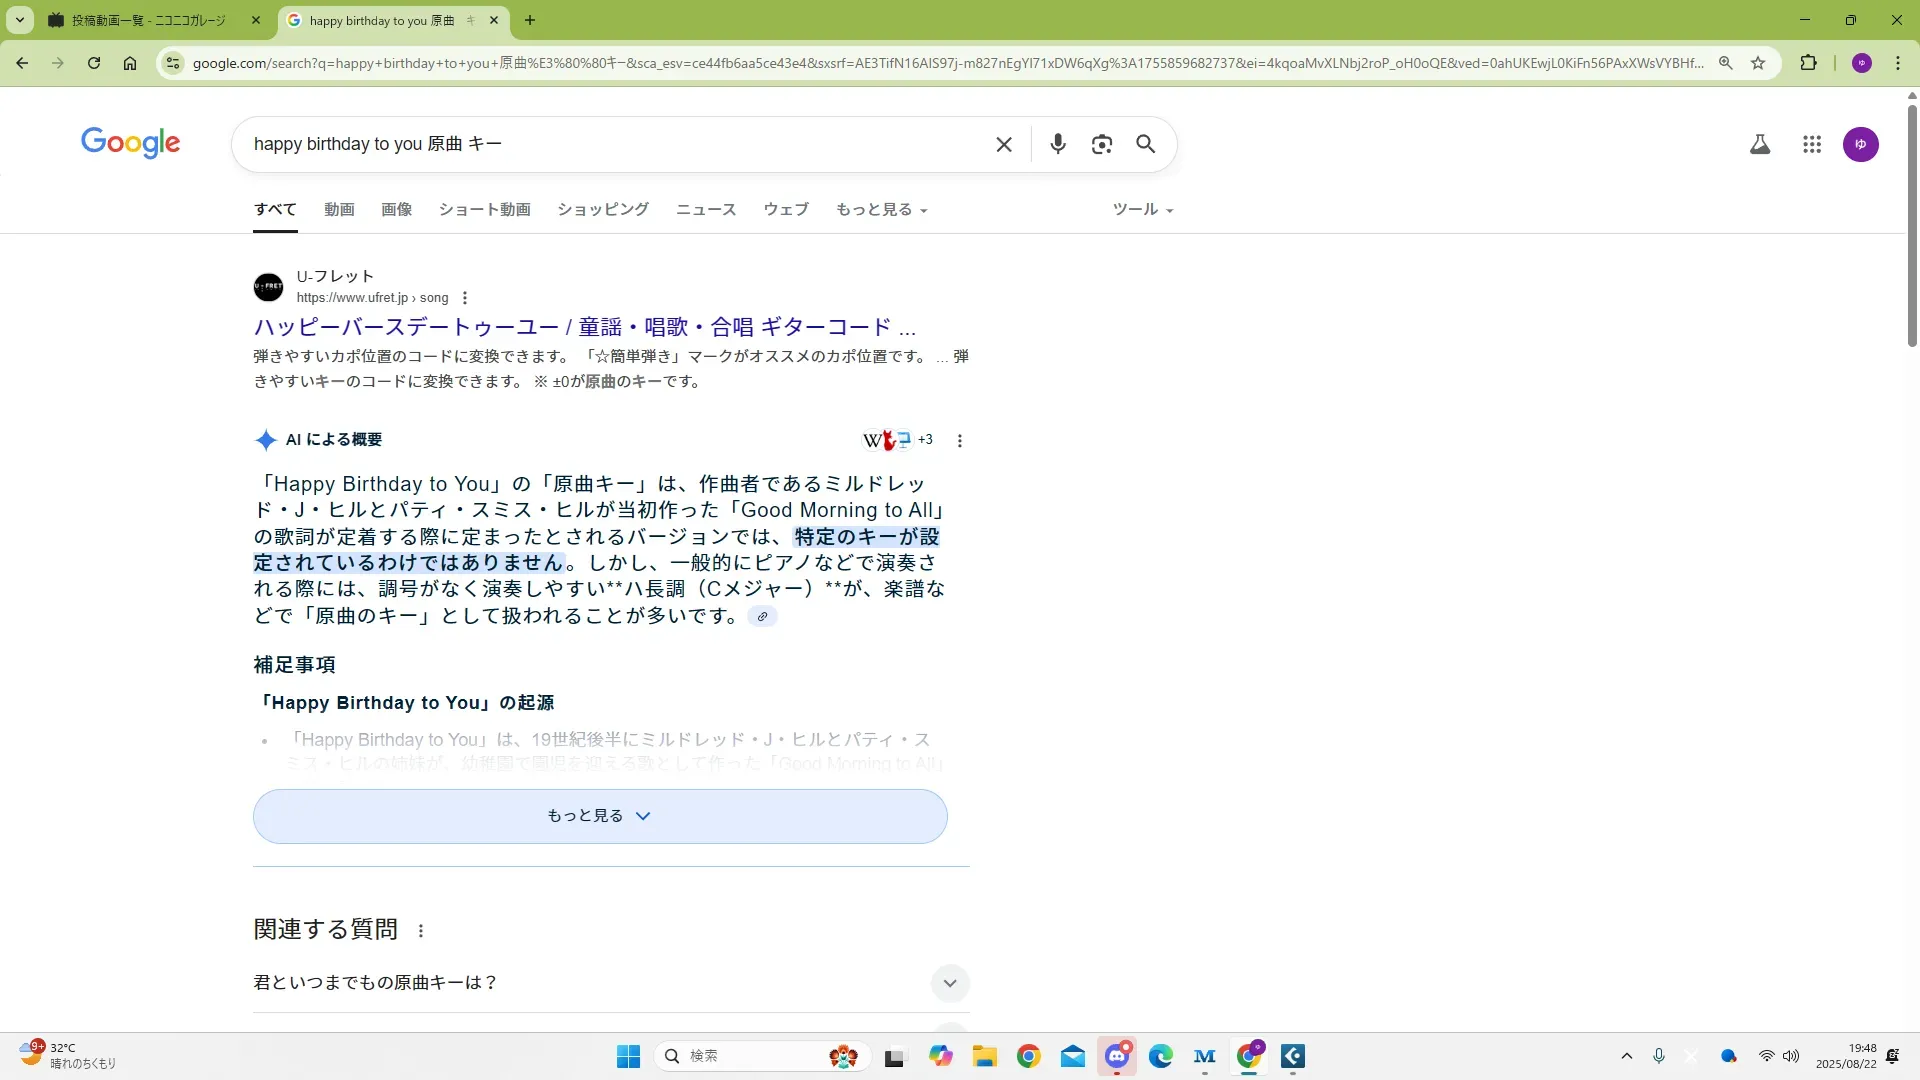Open the Google apps grid
Screen dimensions: 1920x1080
pos(1811,144)
